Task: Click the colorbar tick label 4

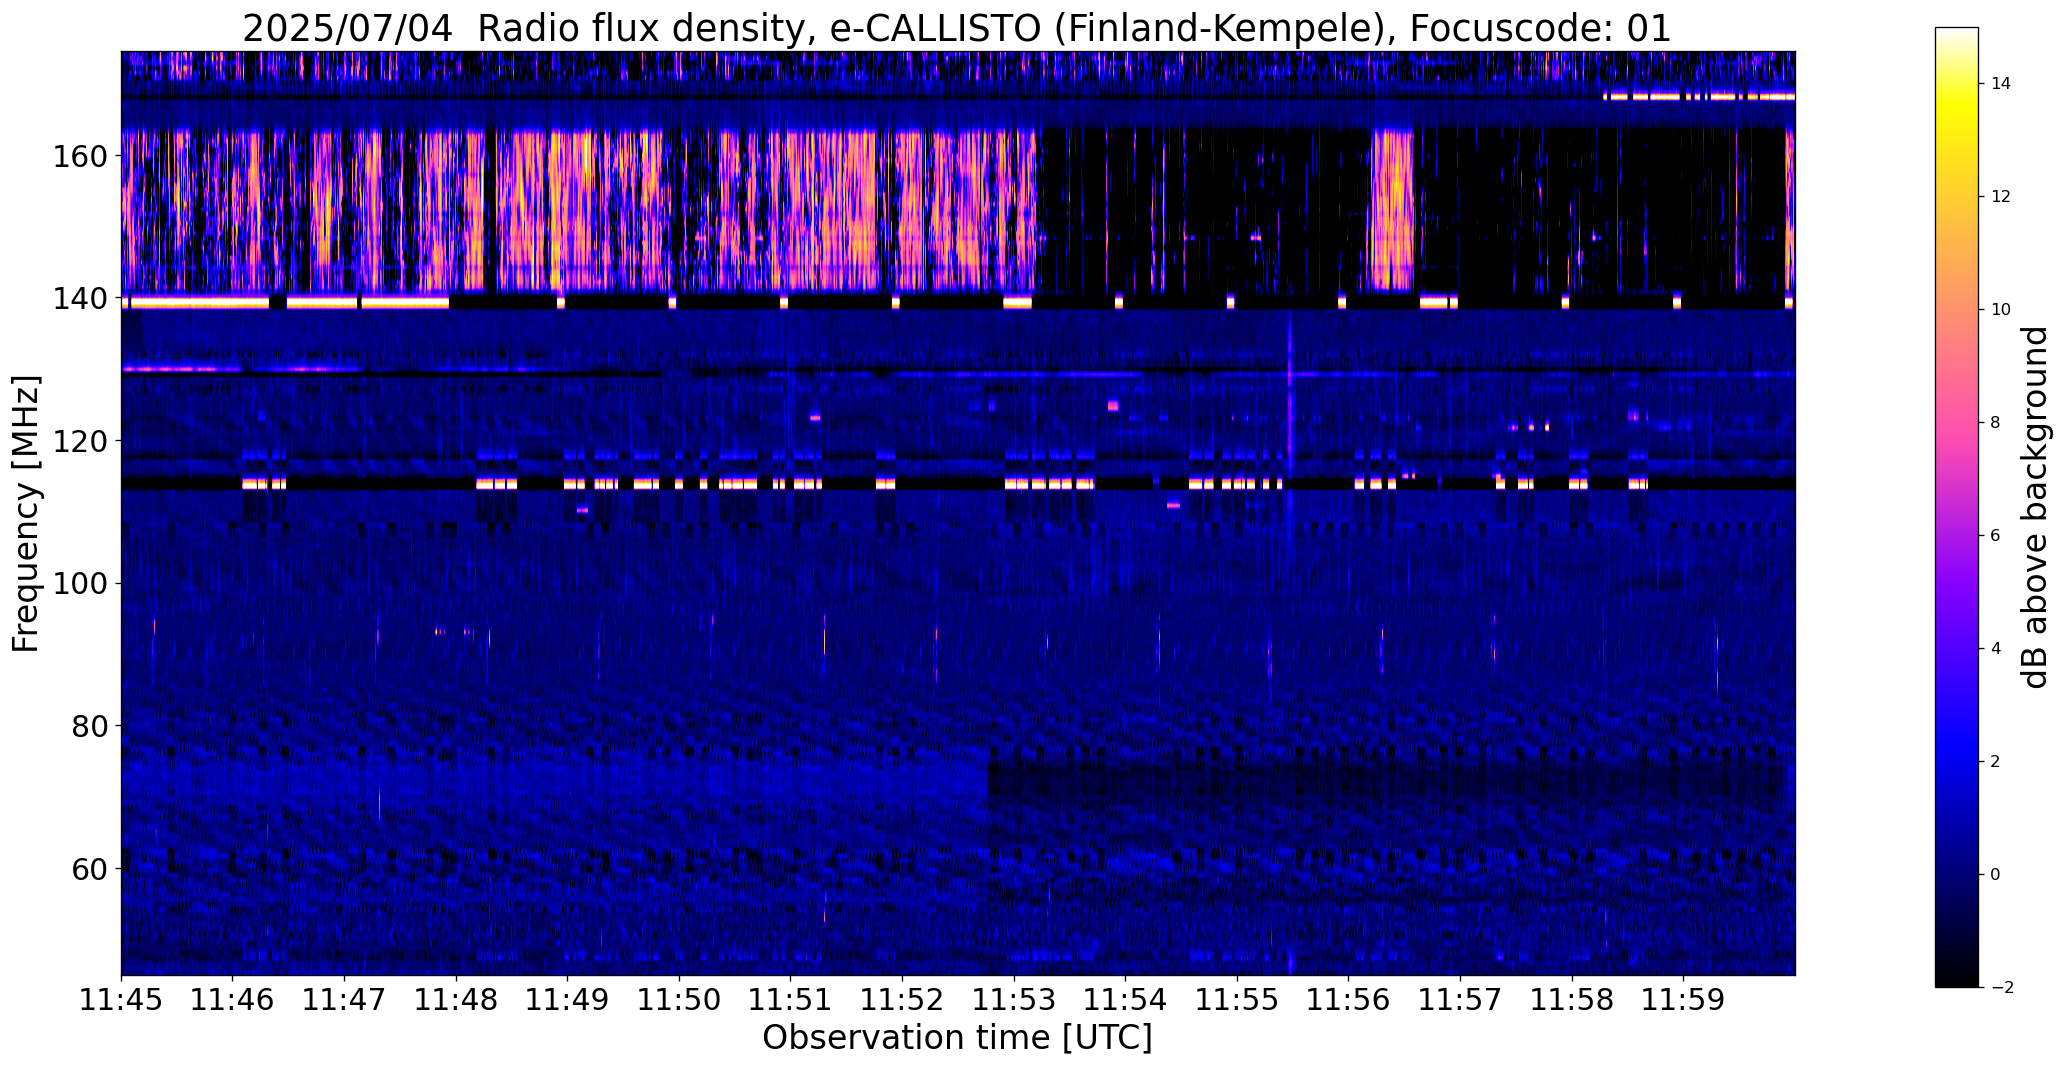Action: pyautogui.click(x=1995, y=648)
